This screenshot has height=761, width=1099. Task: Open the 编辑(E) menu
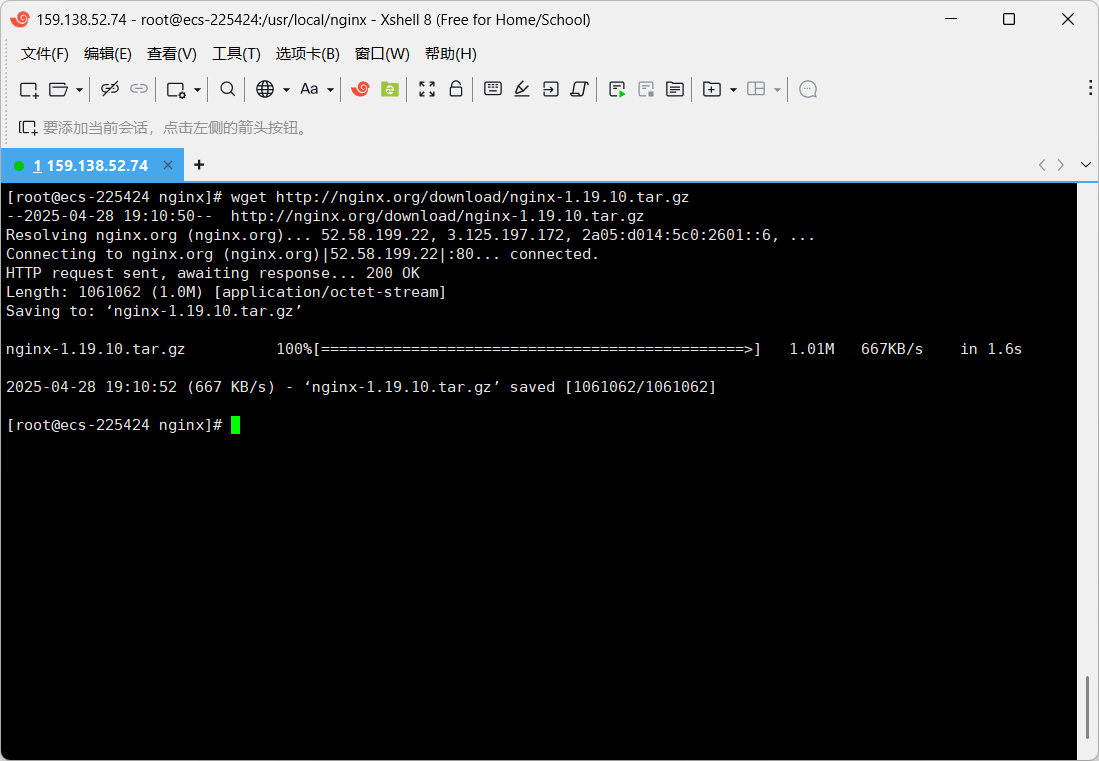point(108,54)
